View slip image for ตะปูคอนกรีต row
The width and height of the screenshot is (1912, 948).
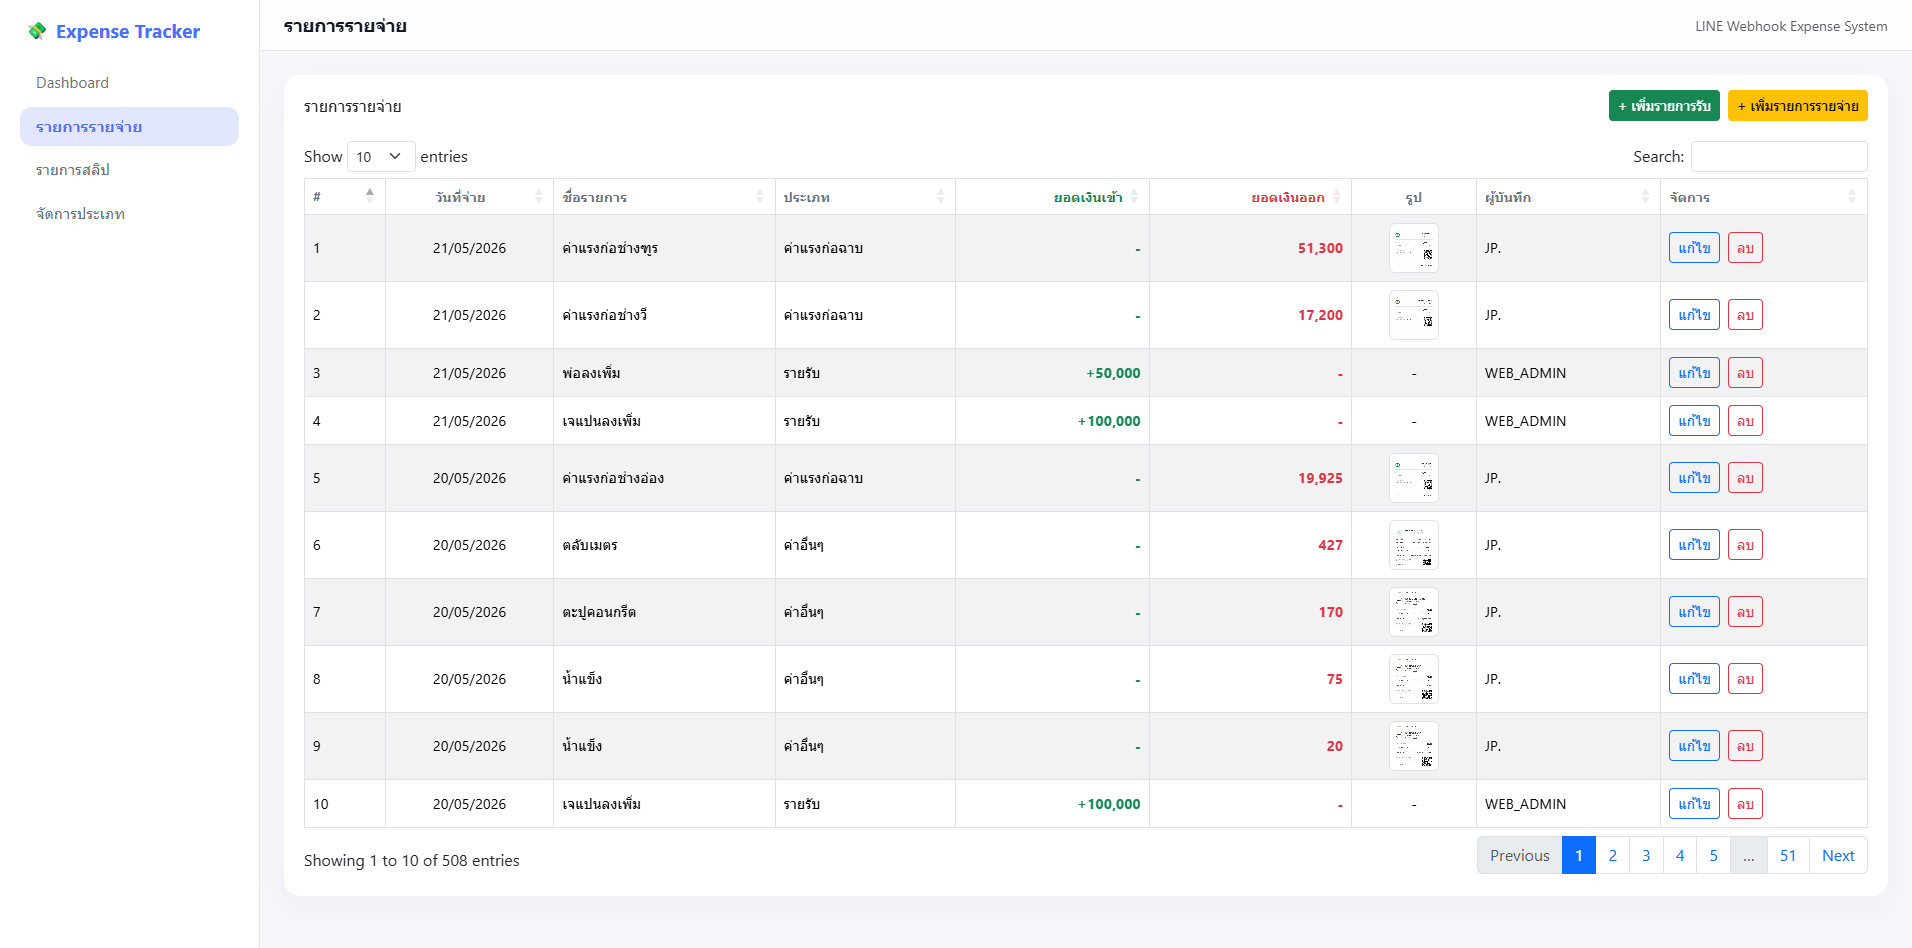coord(1413,612)
